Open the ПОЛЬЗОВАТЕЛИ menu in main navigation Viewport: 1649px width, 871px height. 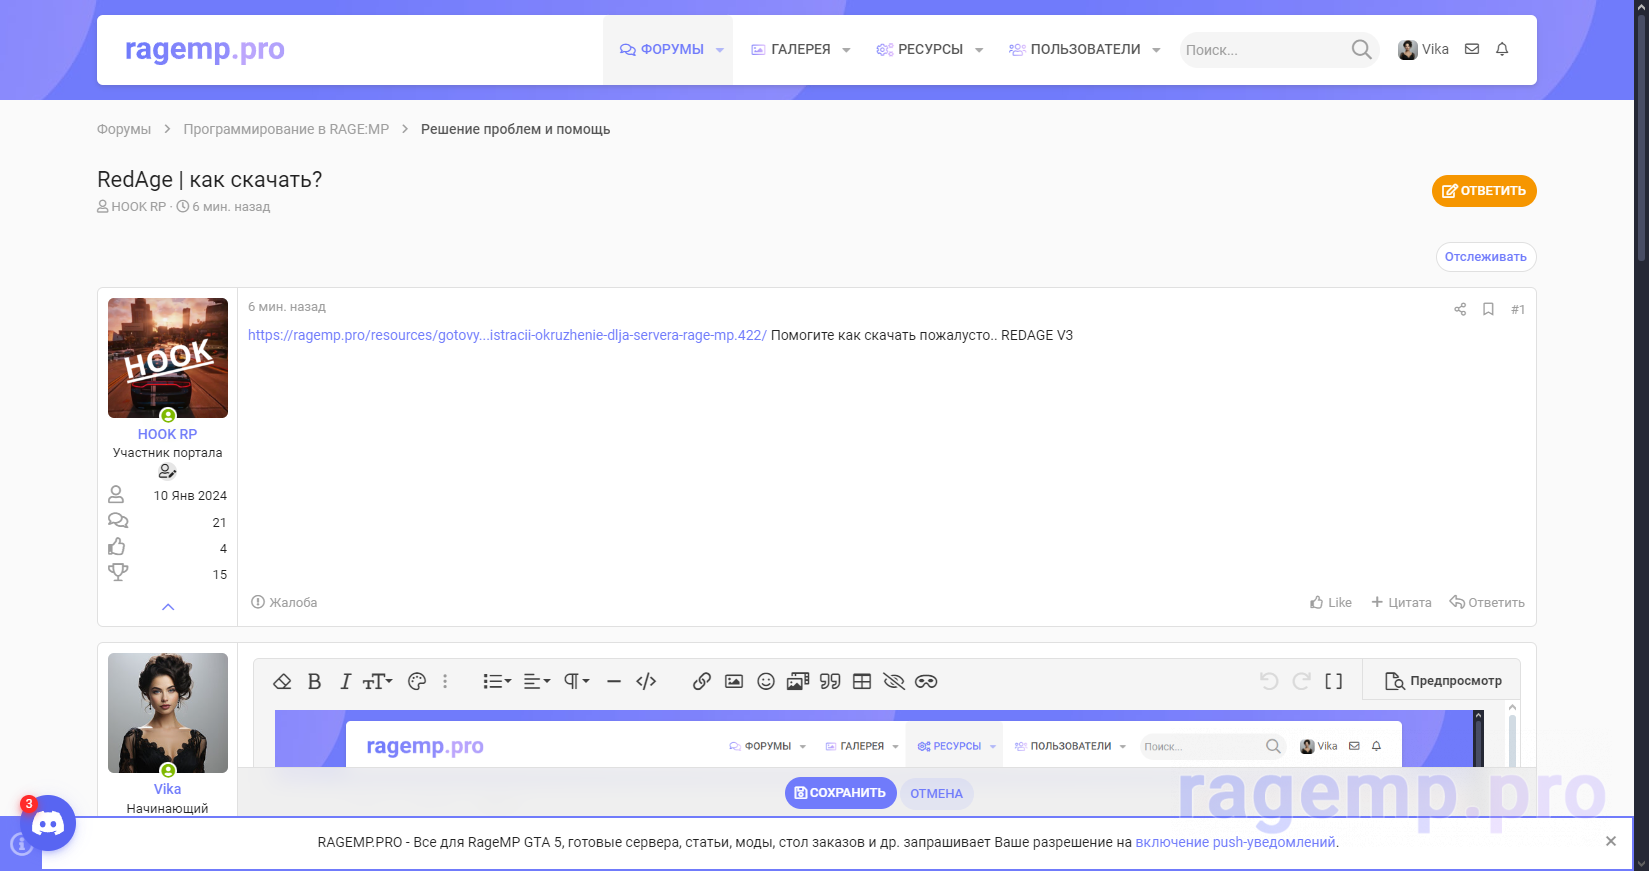pos(1074,49)
